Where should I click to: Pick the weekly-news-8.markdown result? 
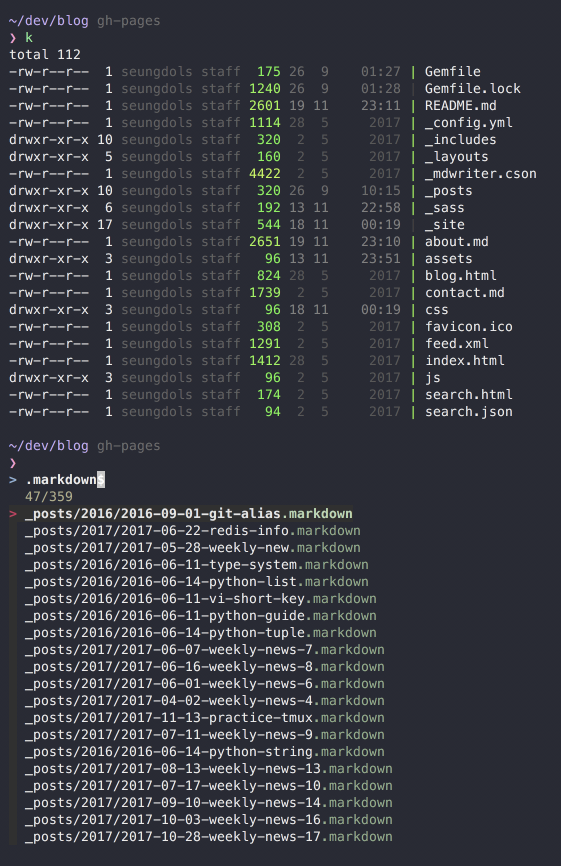click(x=205, y=667)
